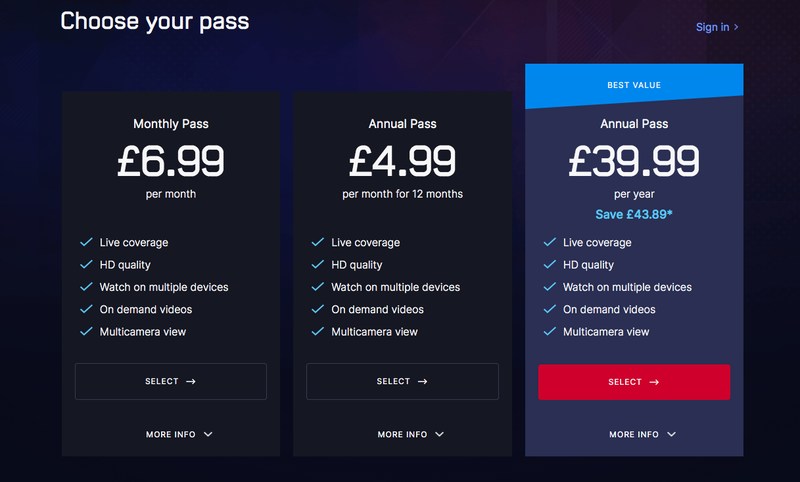Expand More Info under Monthly Pass
Screen dimensions: 800x482
[179, 434]
